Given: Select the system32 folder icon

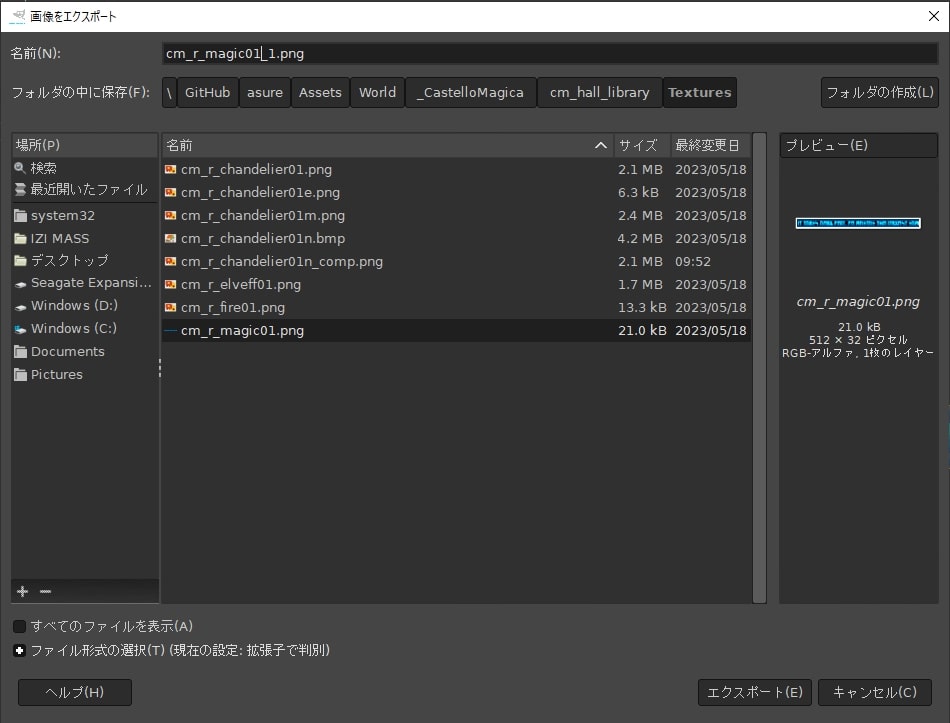Looking at the screenshot, I should coord(21,215).
